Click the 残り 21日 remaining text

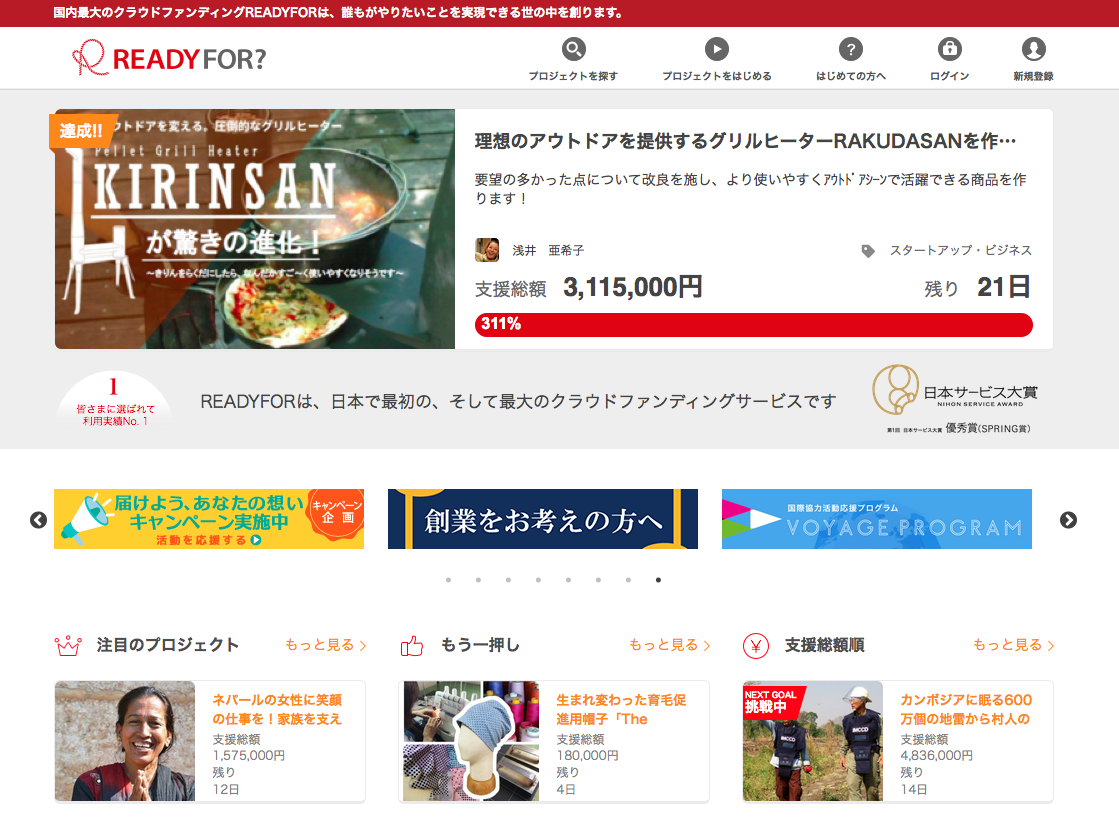(978, 288)
